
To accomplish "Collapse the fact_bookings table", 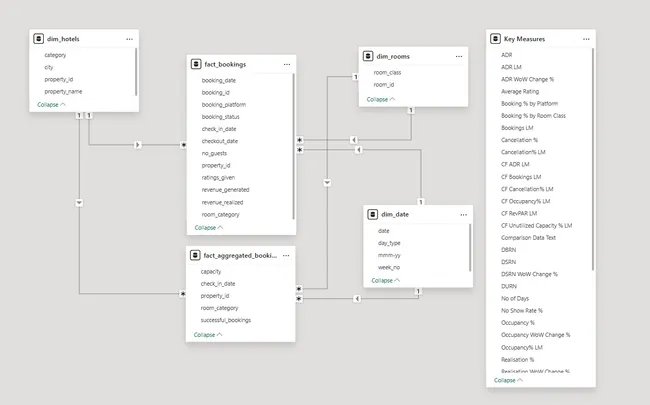I will pyautogui.click(x=209, y=228).
